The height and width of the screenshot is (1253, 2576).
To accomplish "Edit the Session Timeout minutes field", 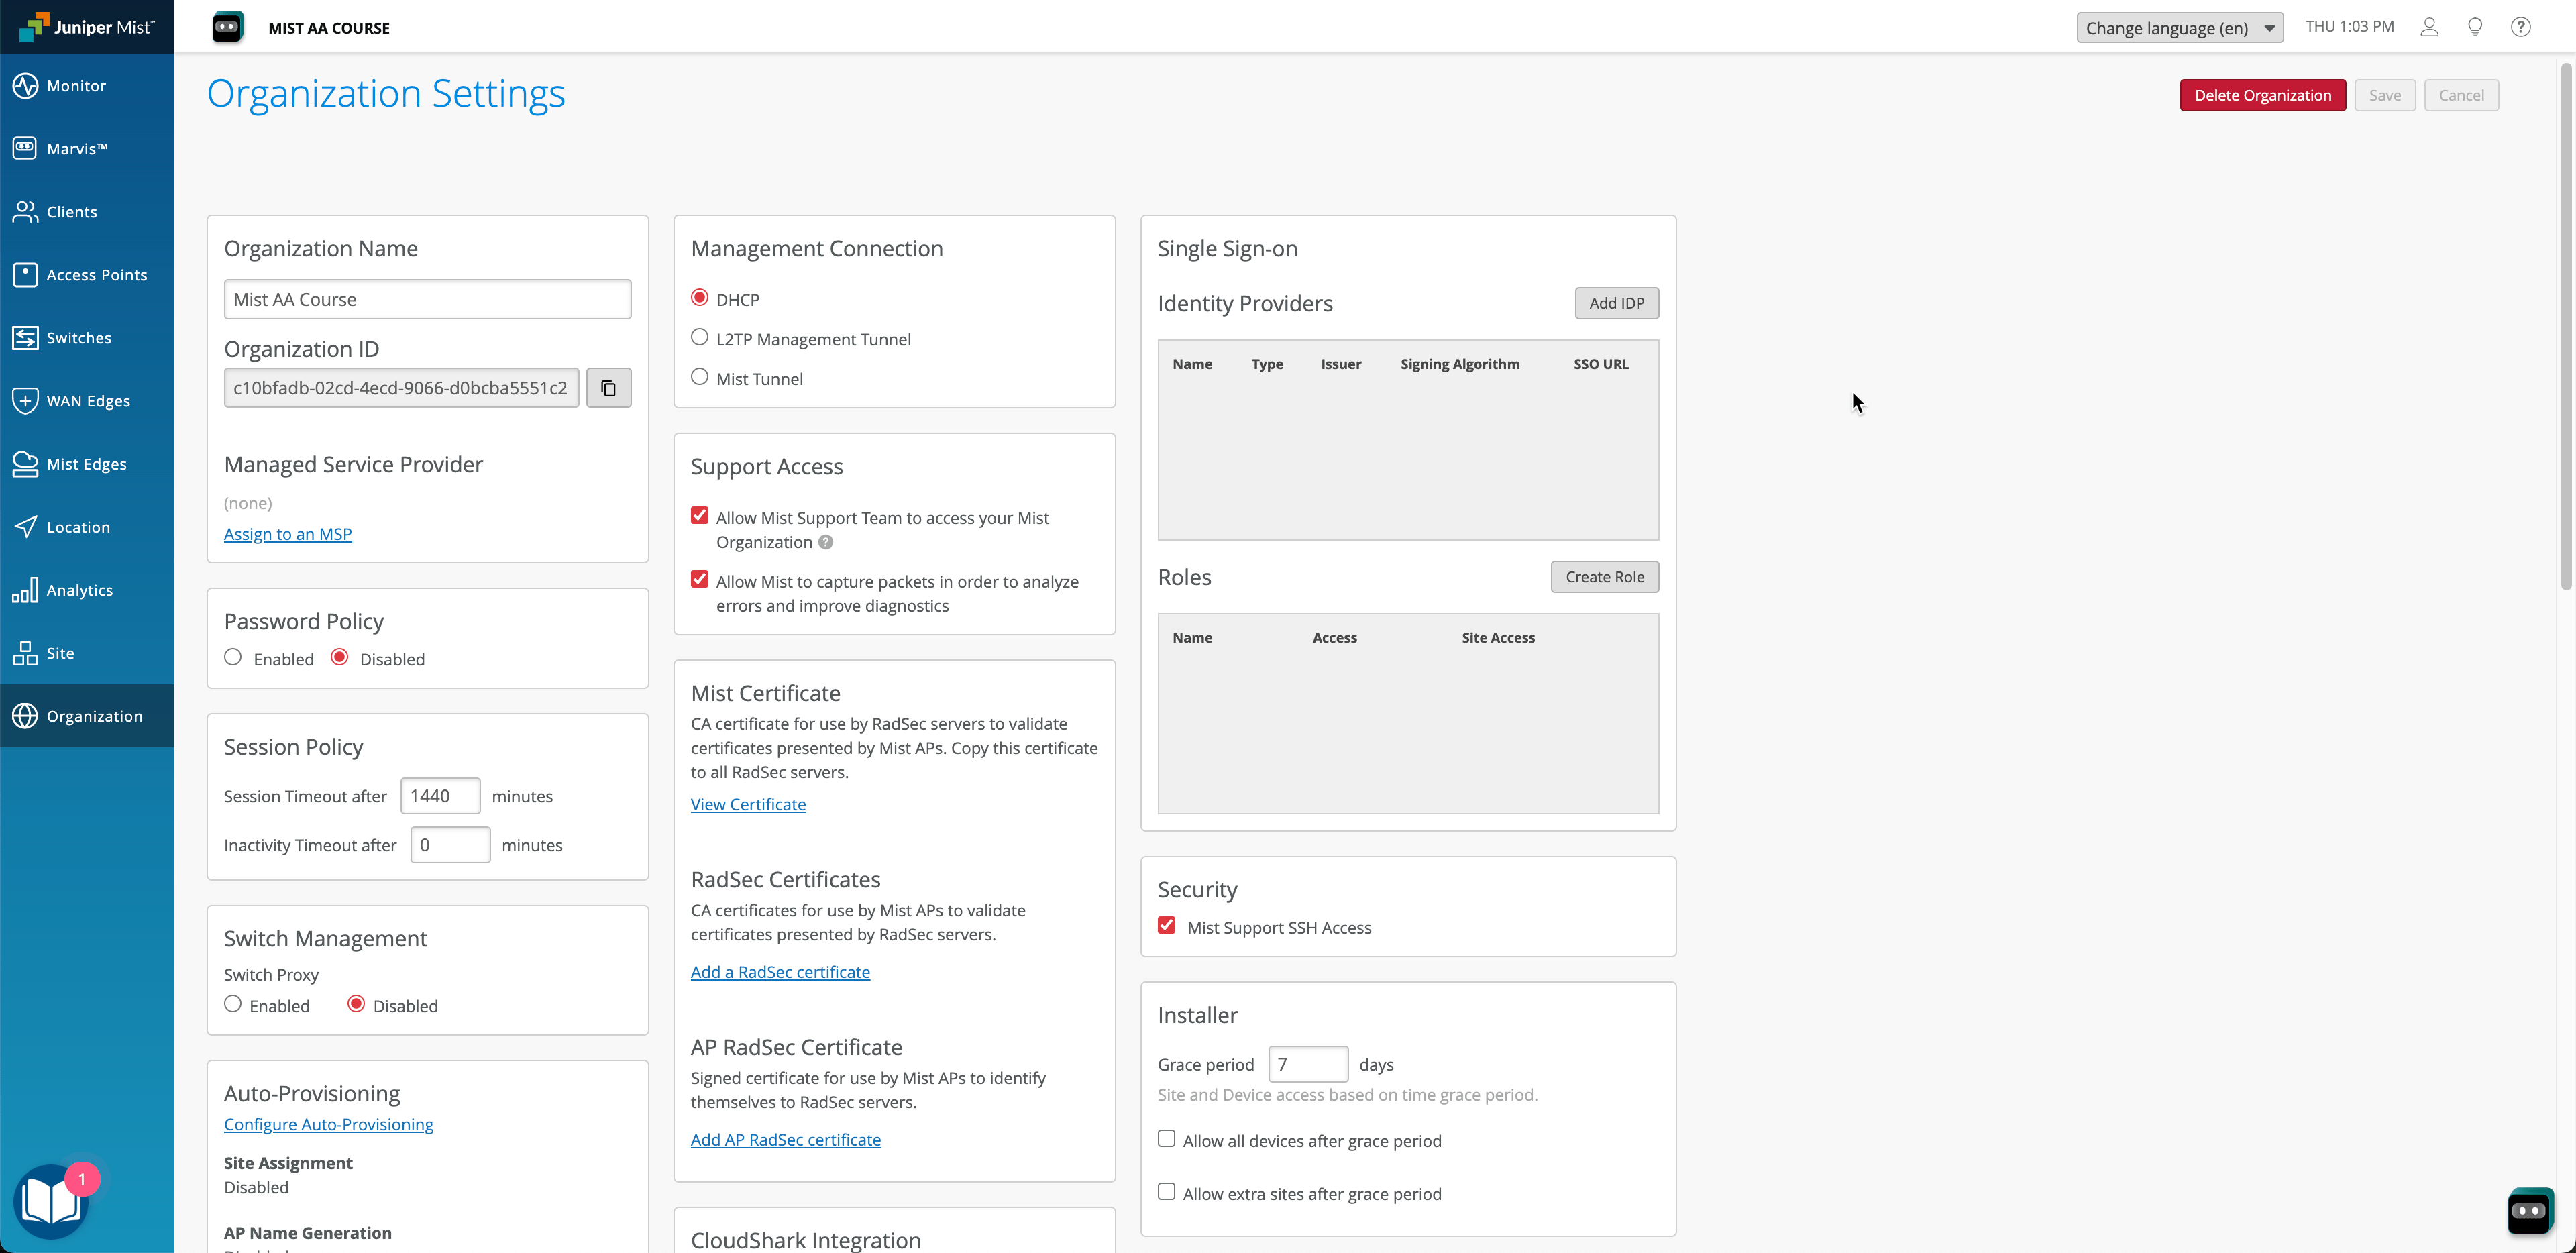I will pyautogui.click(x=439, y=795).
